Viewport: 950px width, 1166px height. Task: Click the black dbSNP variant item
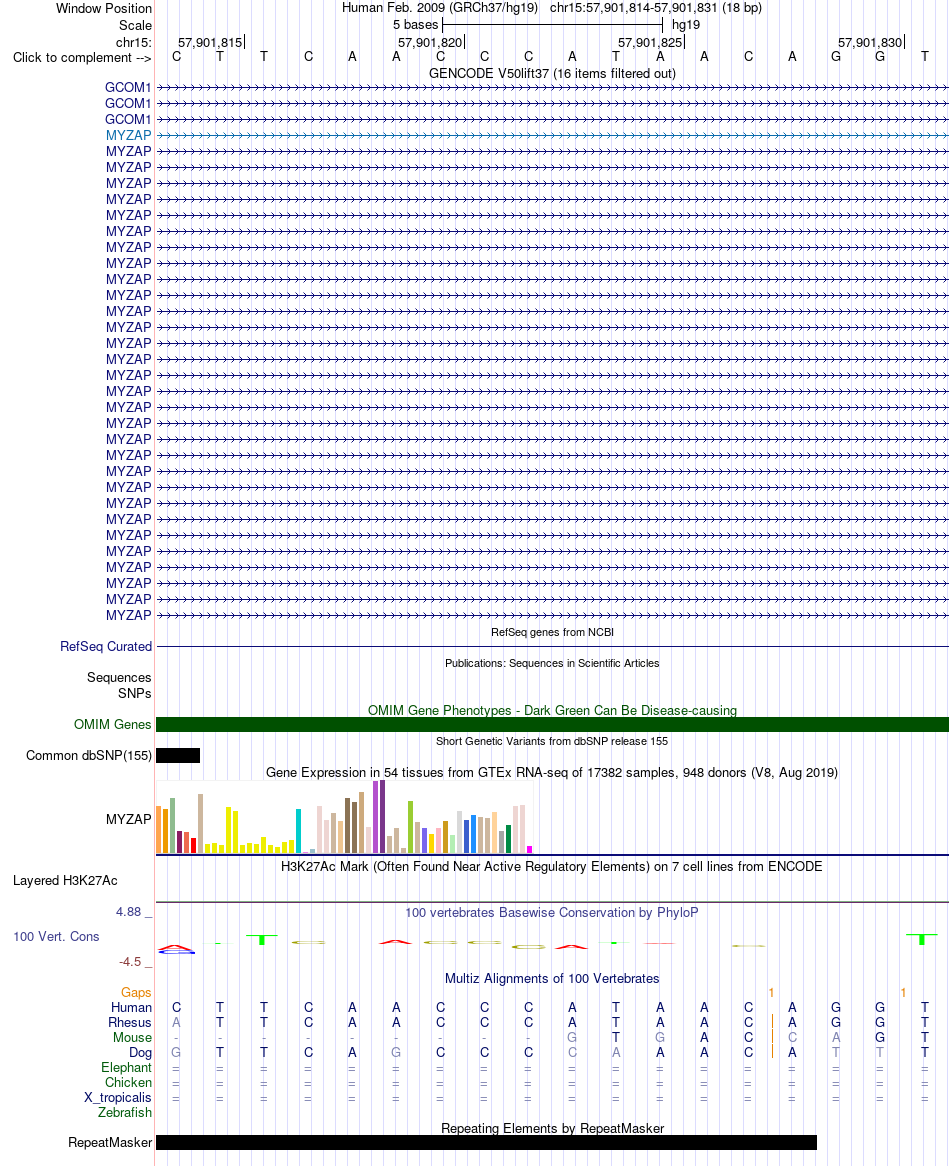[x=178, y=756]
